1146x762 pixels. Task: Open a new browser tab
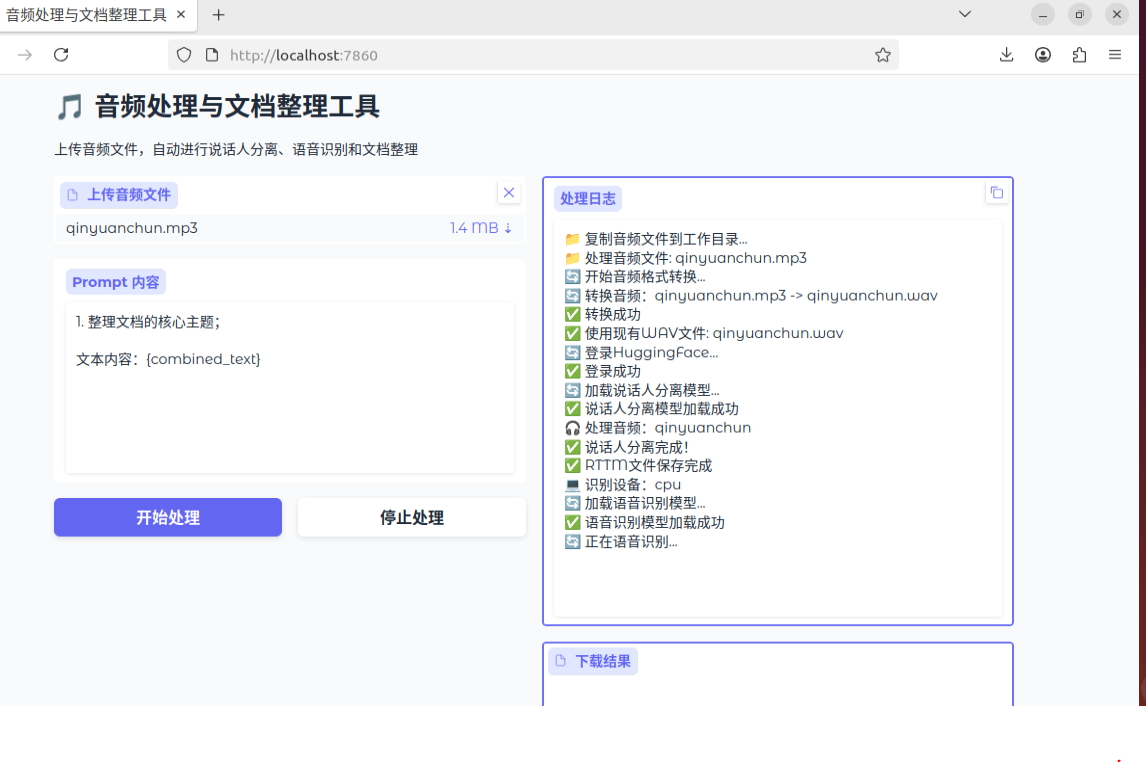[218, 15]
